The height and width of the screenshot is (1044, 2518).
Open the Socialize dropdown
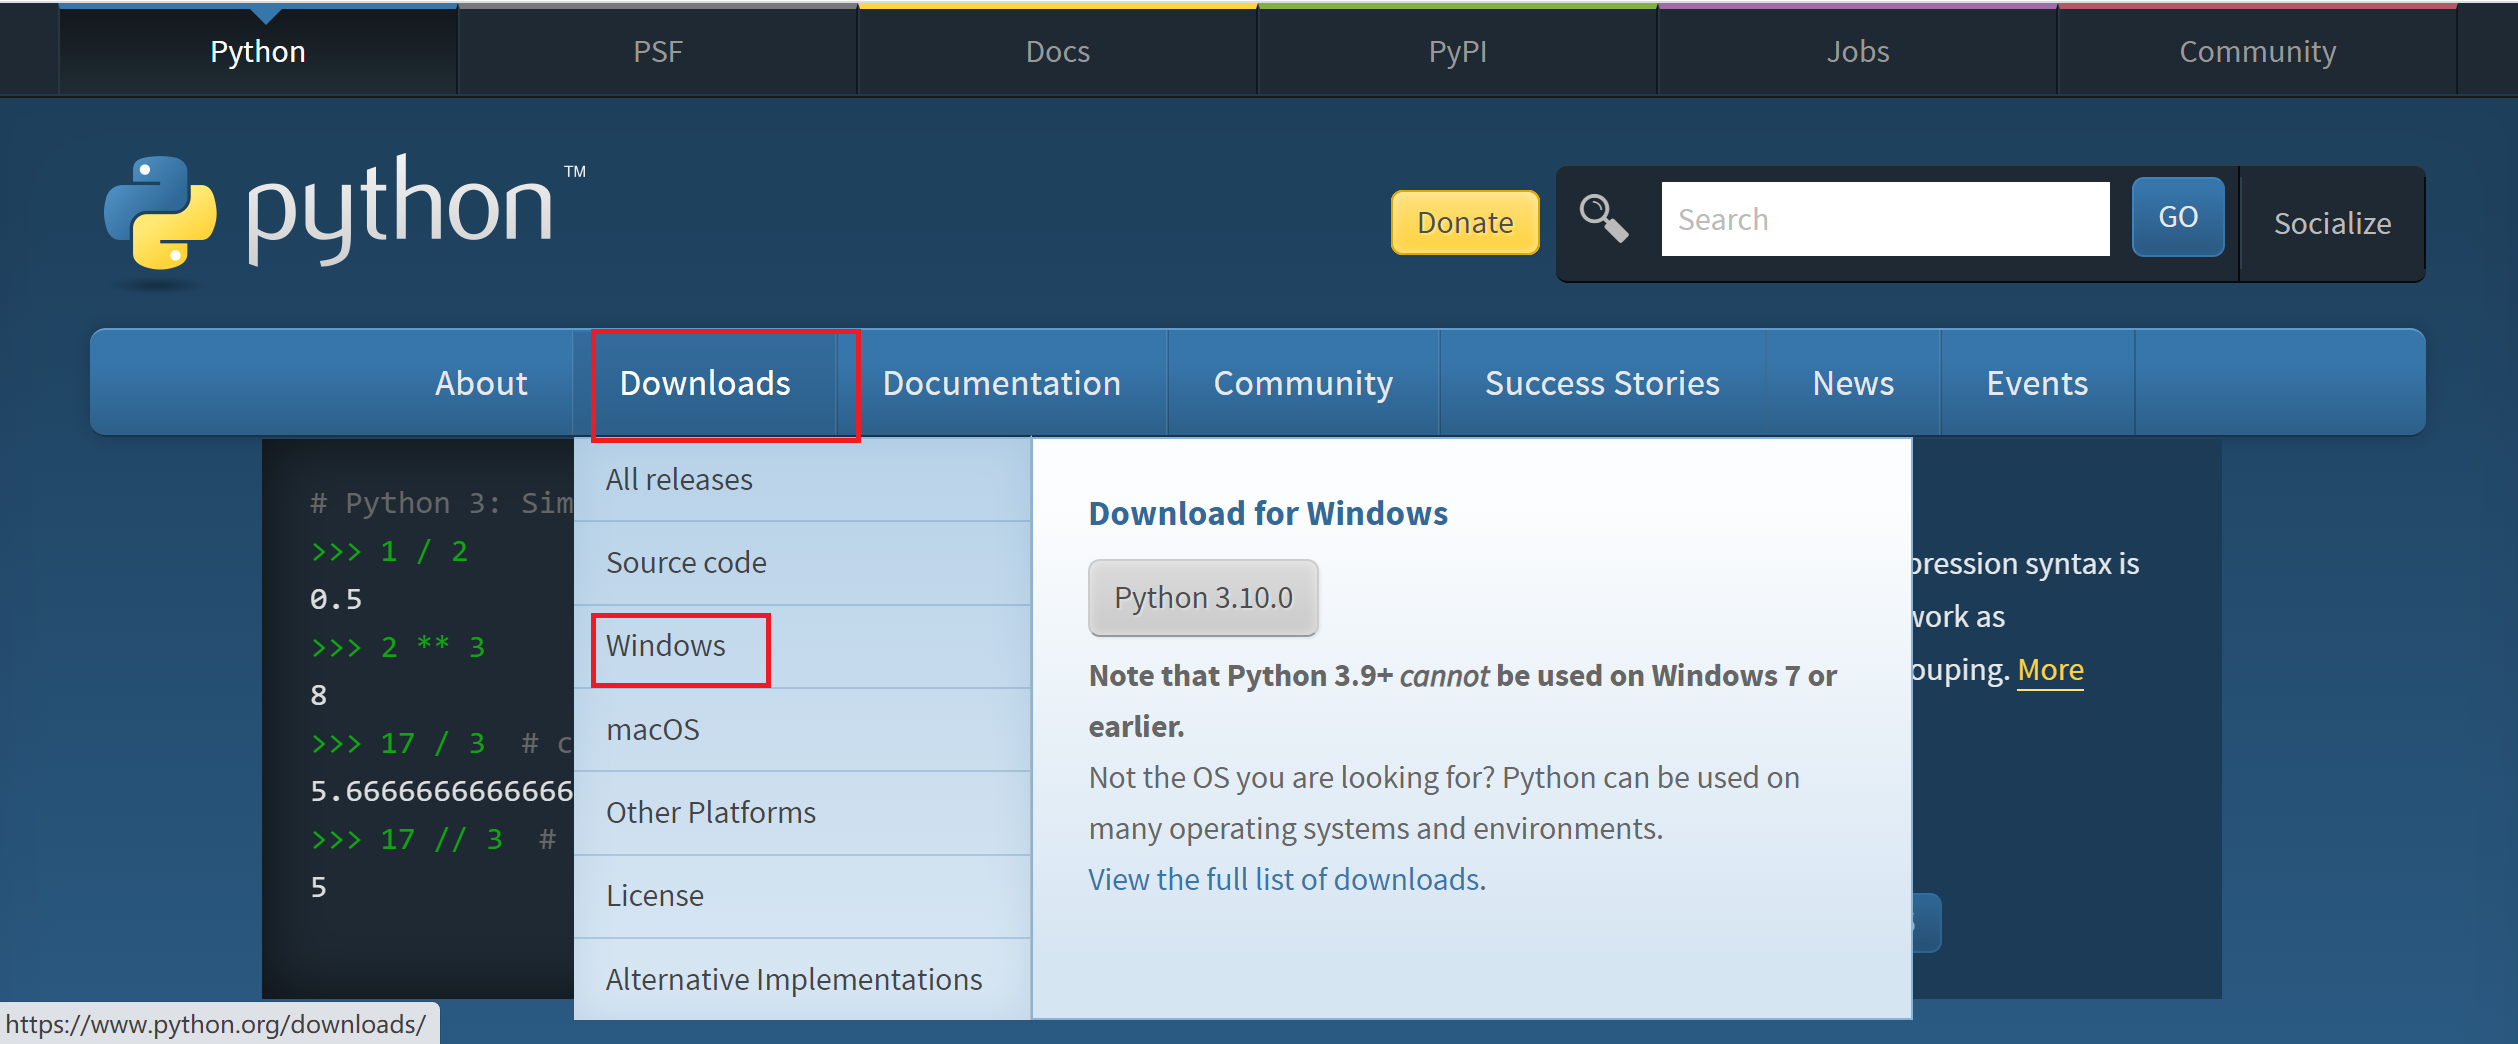[2331, 223]
